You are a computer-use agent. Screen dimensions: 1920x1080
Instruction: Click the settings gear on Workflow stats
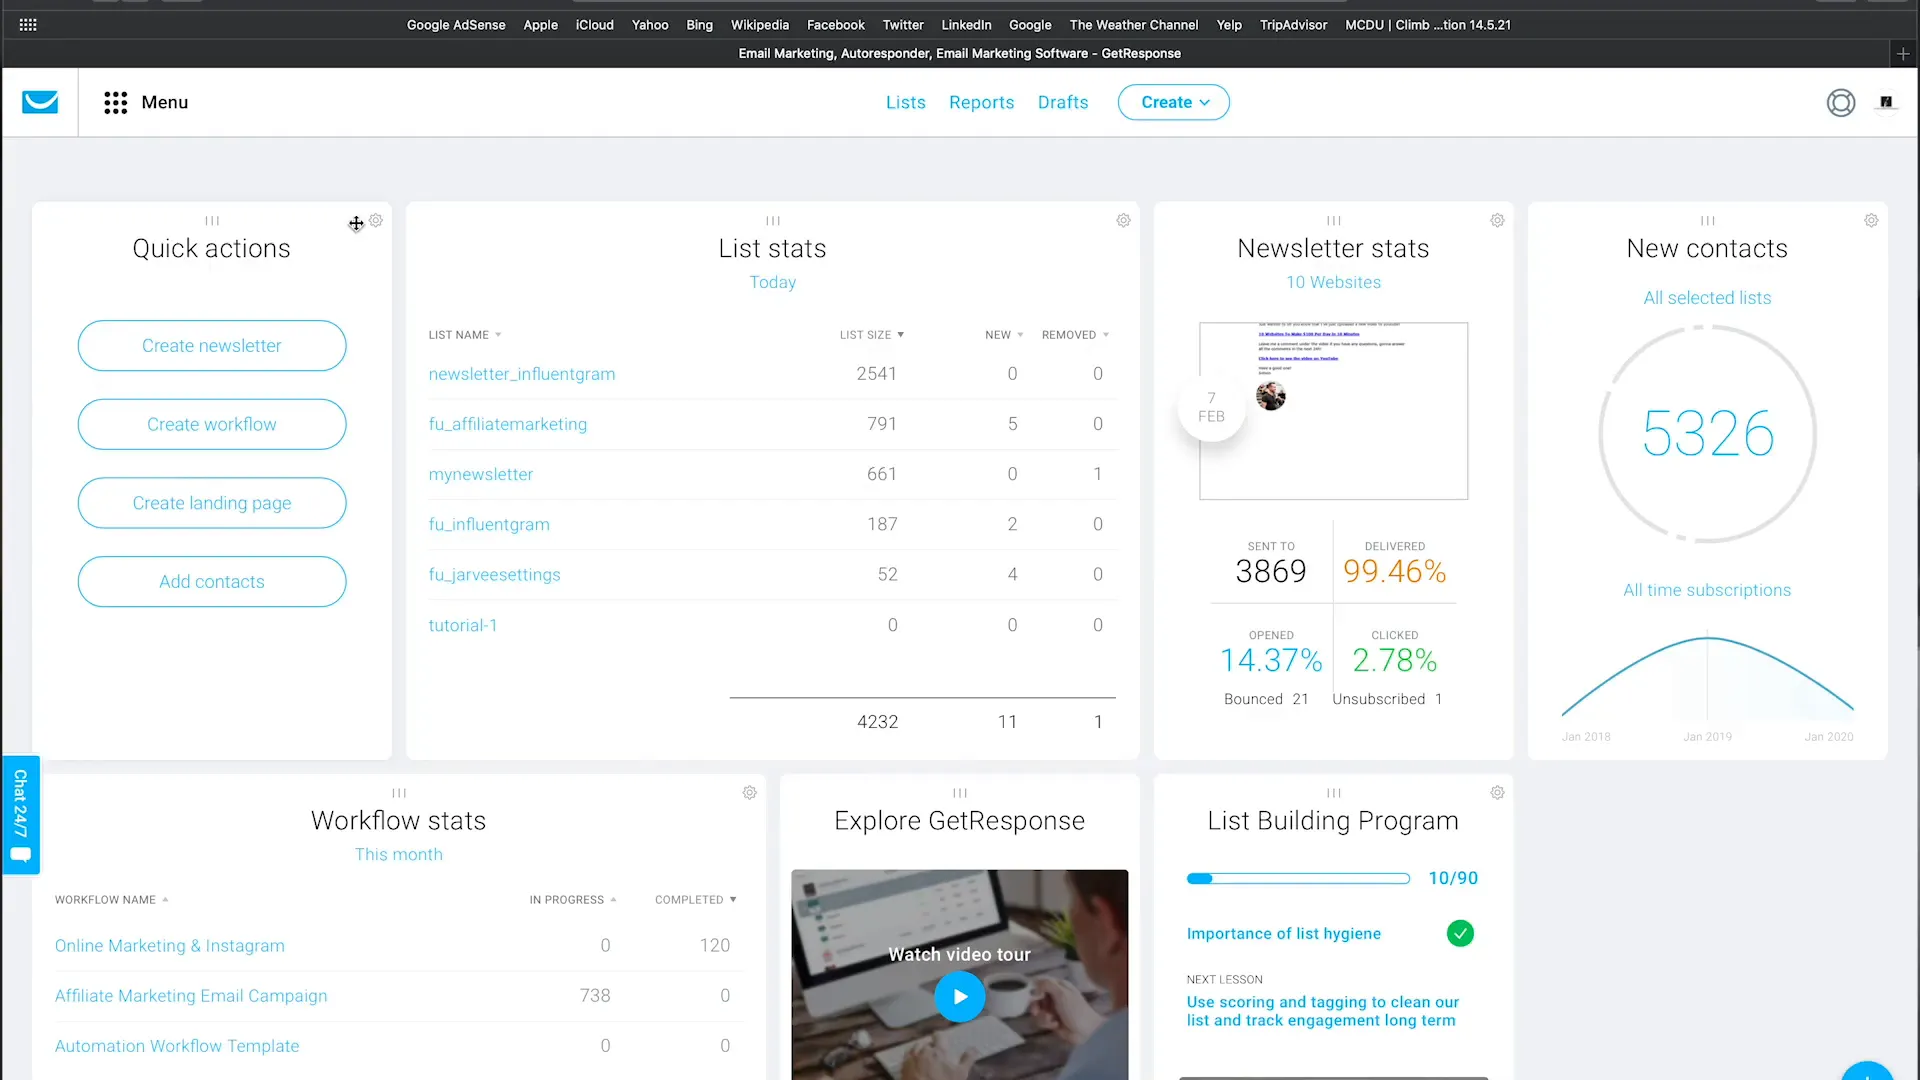749,791
